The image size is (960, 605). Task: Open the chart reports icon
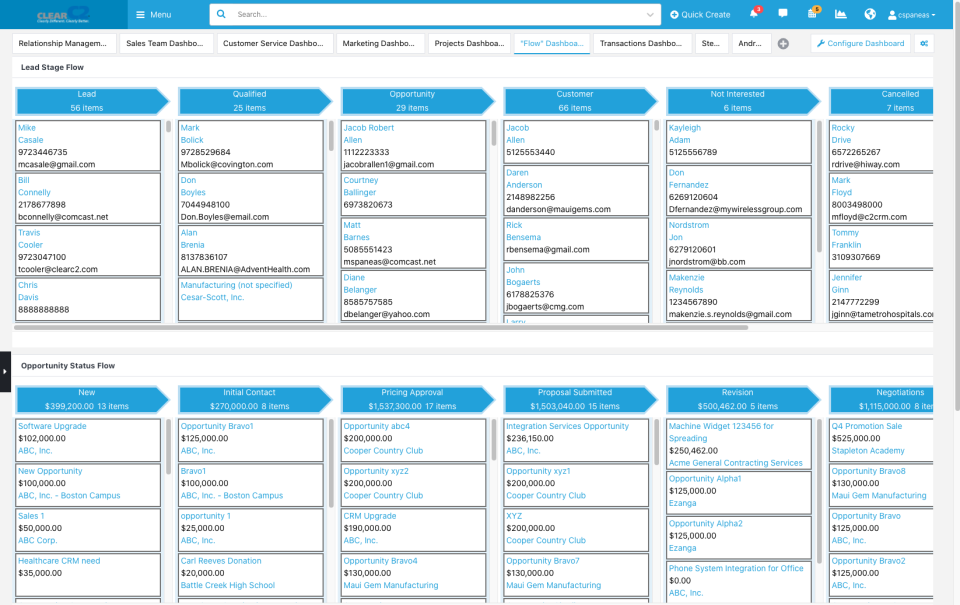[x=841, y=13]
